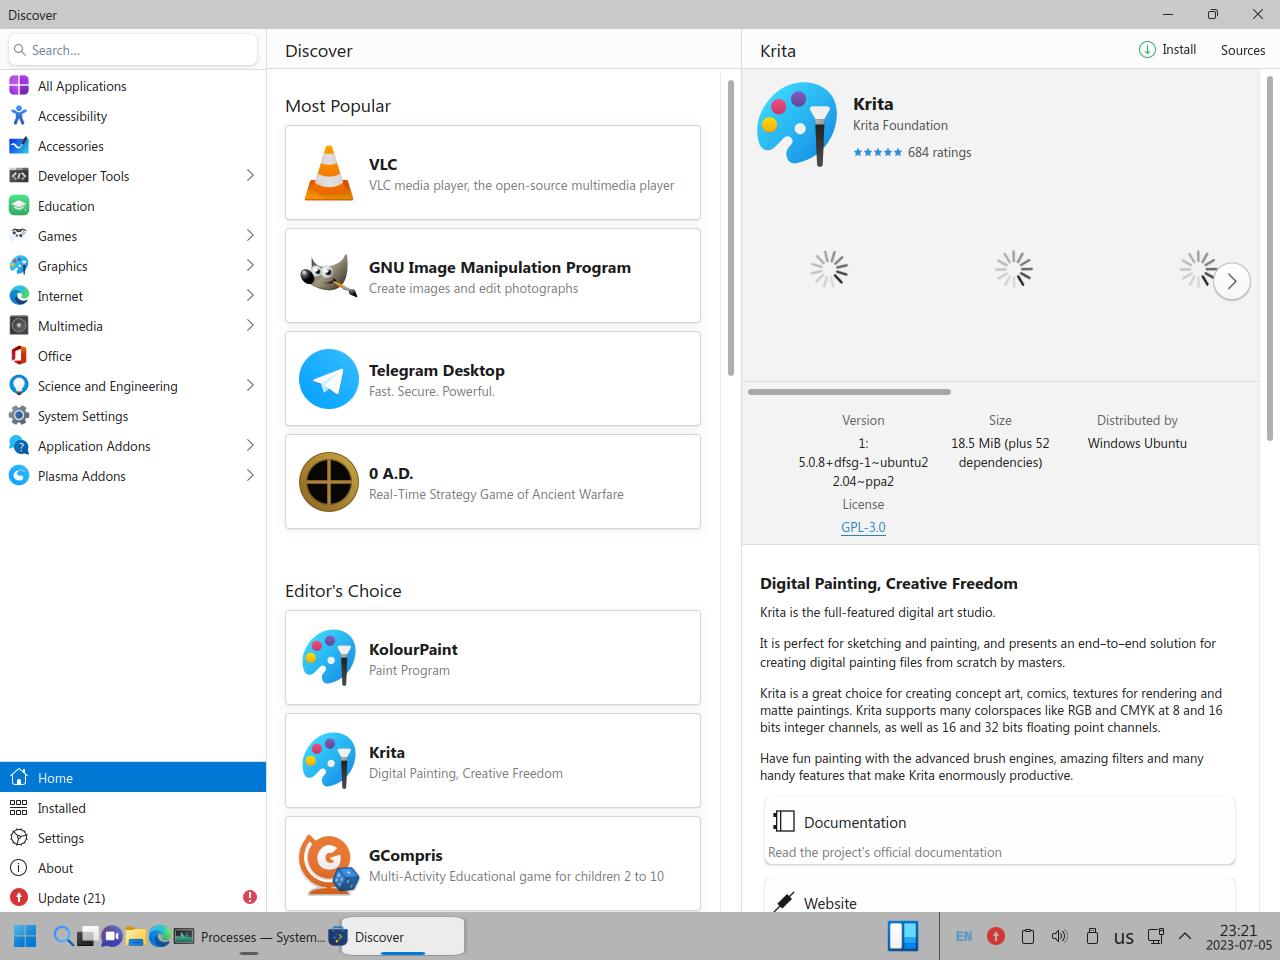The image size is (1280, 960).
Task: Open the Telegram Desktop card
Action: pyautogui.click(x=493, y=379)
